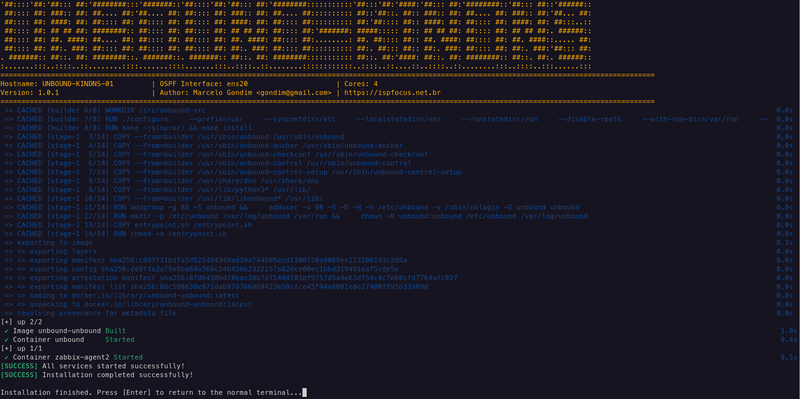Click 'Installation completed successfully!' message
This screenshot has width=800, height=399.
[118, 376]
